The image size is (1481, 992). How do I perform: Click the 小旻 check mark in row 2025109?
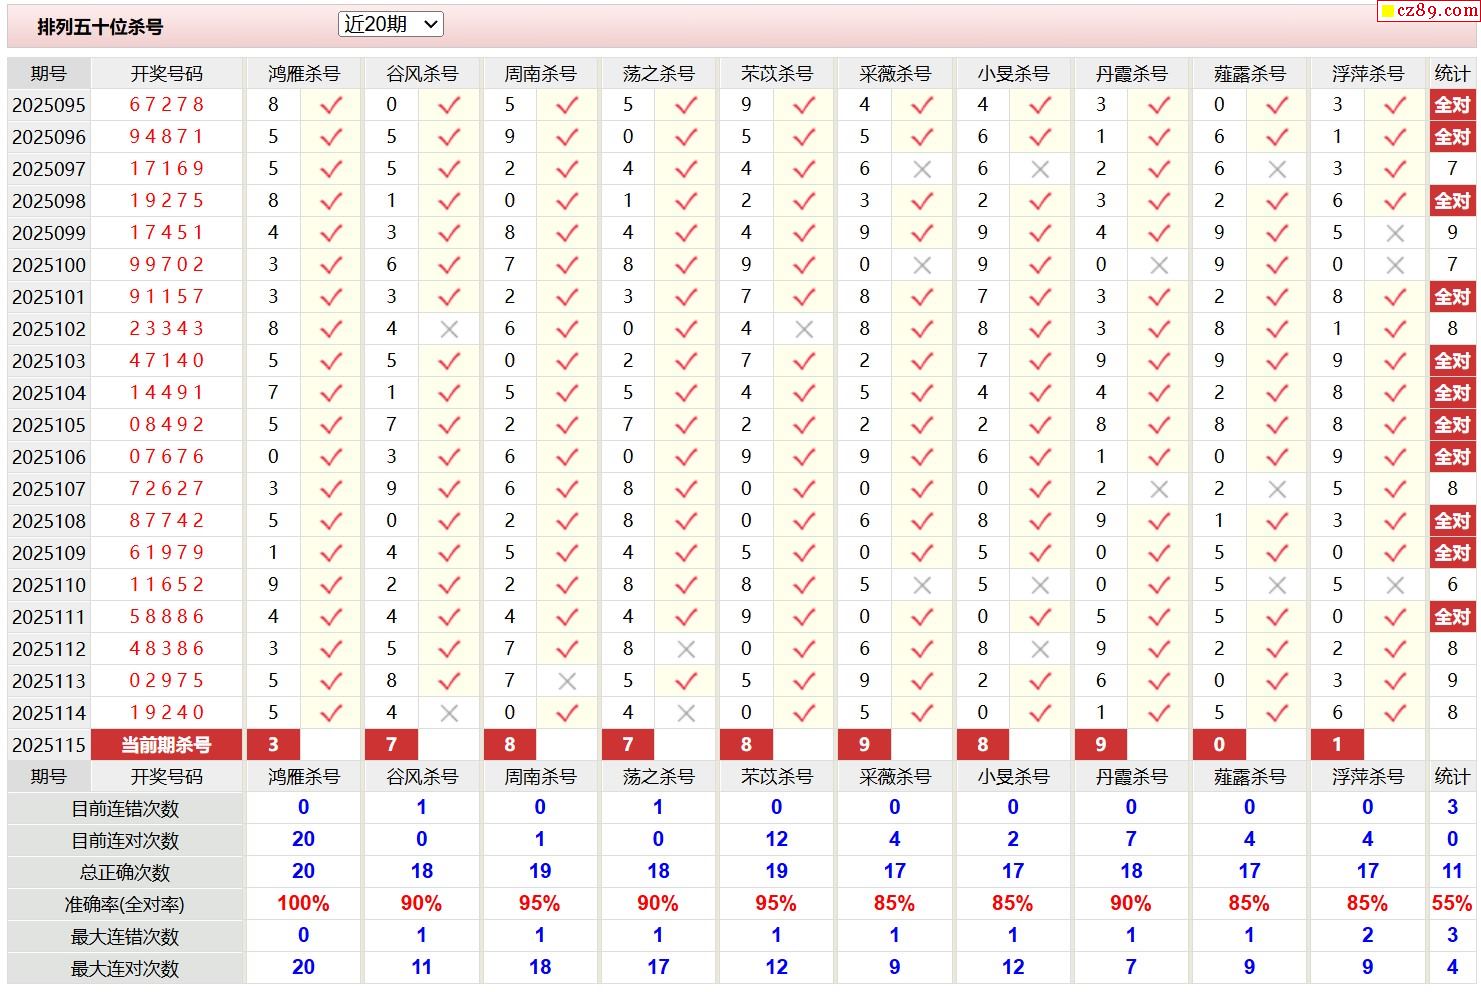click(1040, 553)
